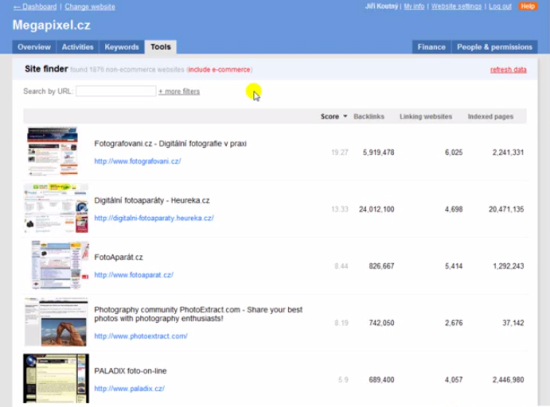Click linking websites value 5,414
The width and height of the screenshot is (550, 407).
point(454,266)
